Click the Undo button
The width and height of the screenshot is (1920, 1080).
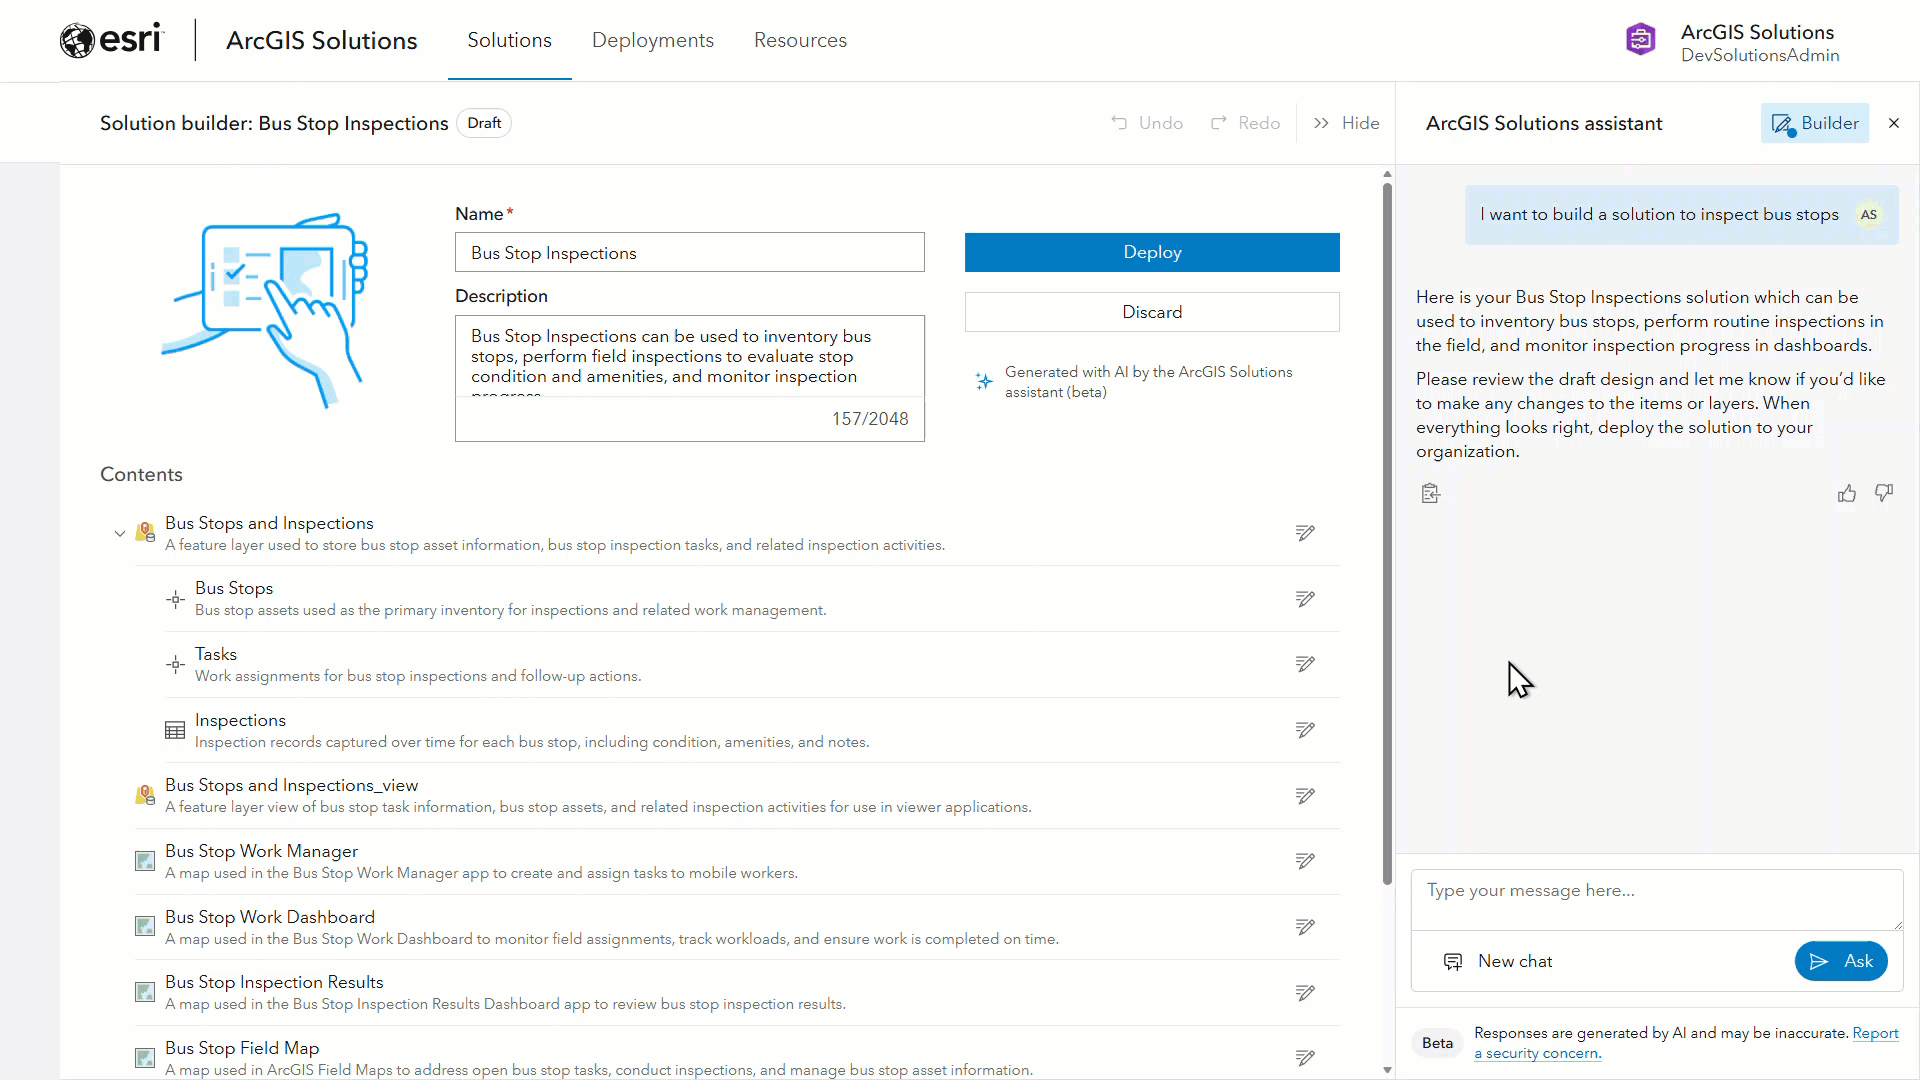click(1147, 123)
